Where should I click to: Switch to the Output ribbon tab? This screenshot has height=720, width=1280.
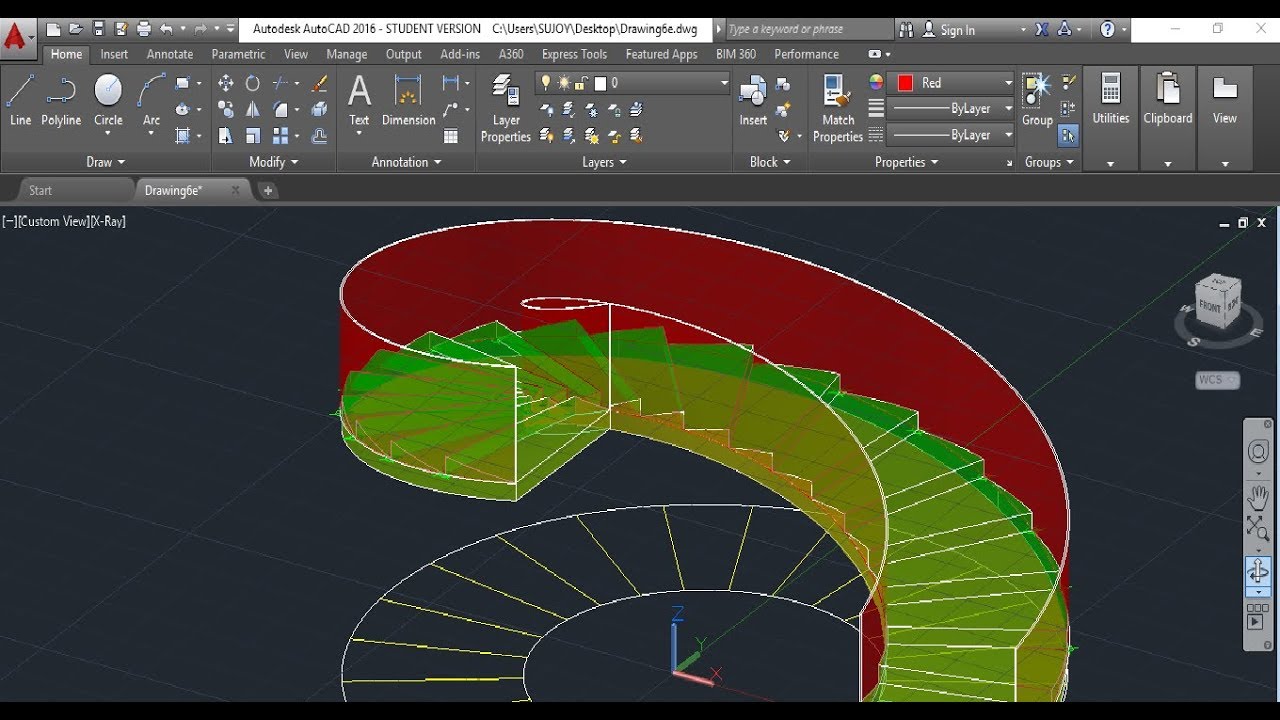(x=404, y=54)
